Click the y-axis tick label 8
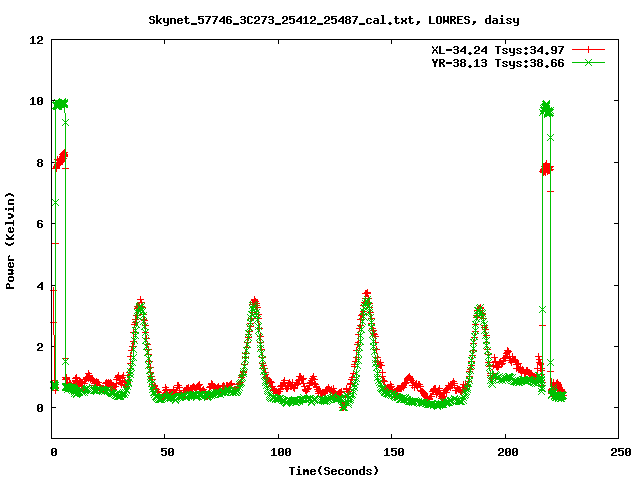 pos(40,163)
